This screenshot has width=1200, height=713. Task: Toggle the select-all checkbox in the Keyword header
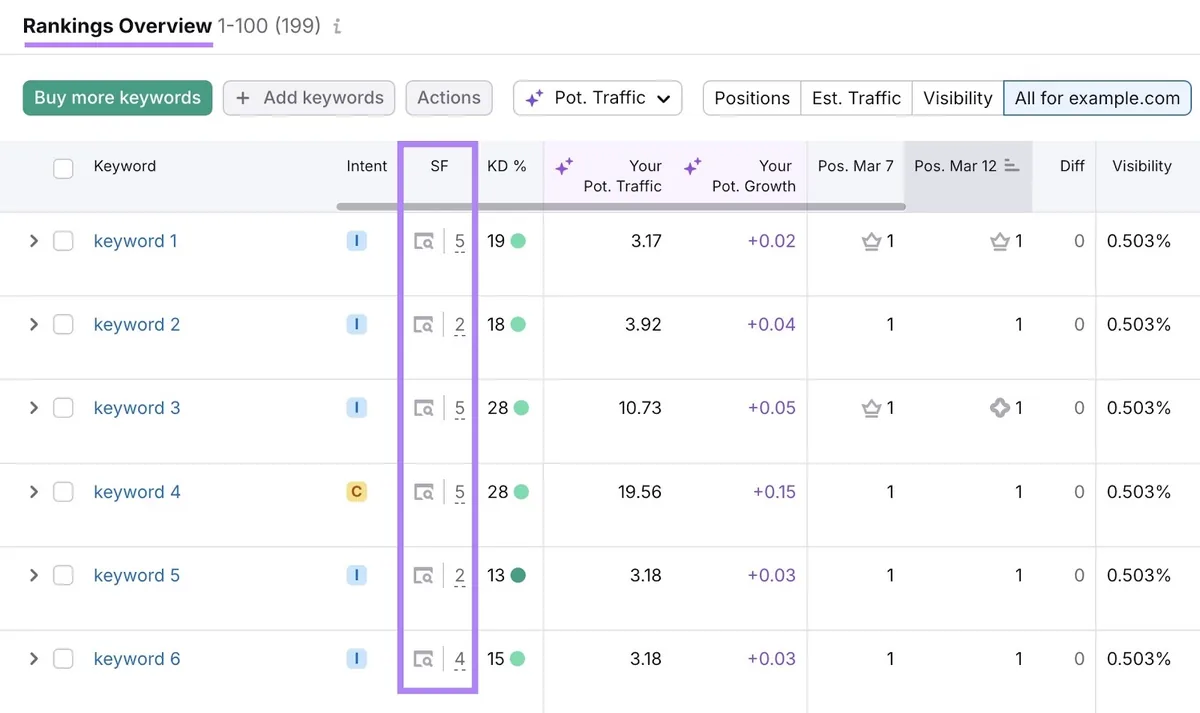63,168
